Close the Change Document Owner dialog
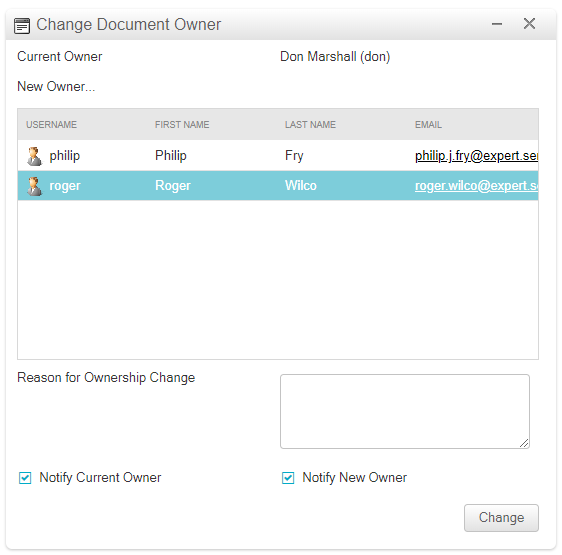562x555 pixels. tap(529, 24)
